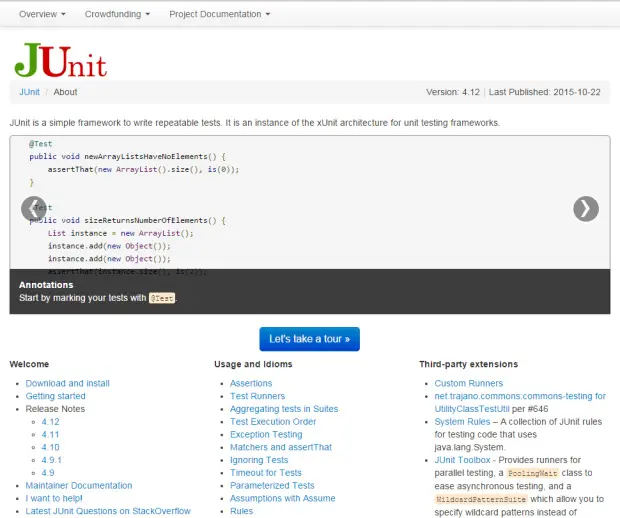
Task: Open the Overview dropdown menu
Action: pyautogui.click(x=42, y=14)
